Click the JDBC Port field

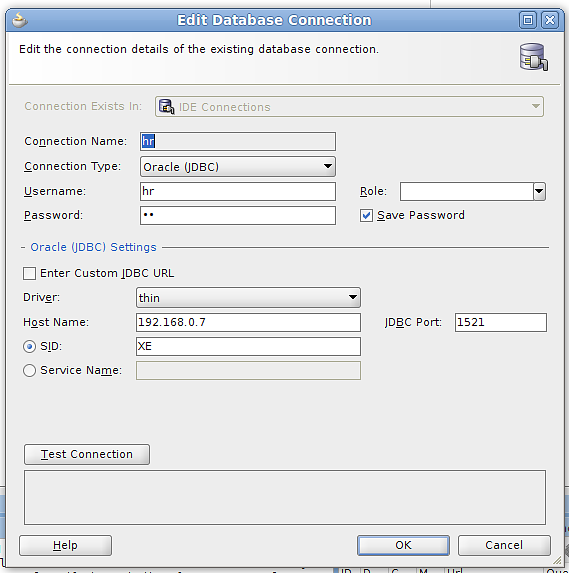501,322
